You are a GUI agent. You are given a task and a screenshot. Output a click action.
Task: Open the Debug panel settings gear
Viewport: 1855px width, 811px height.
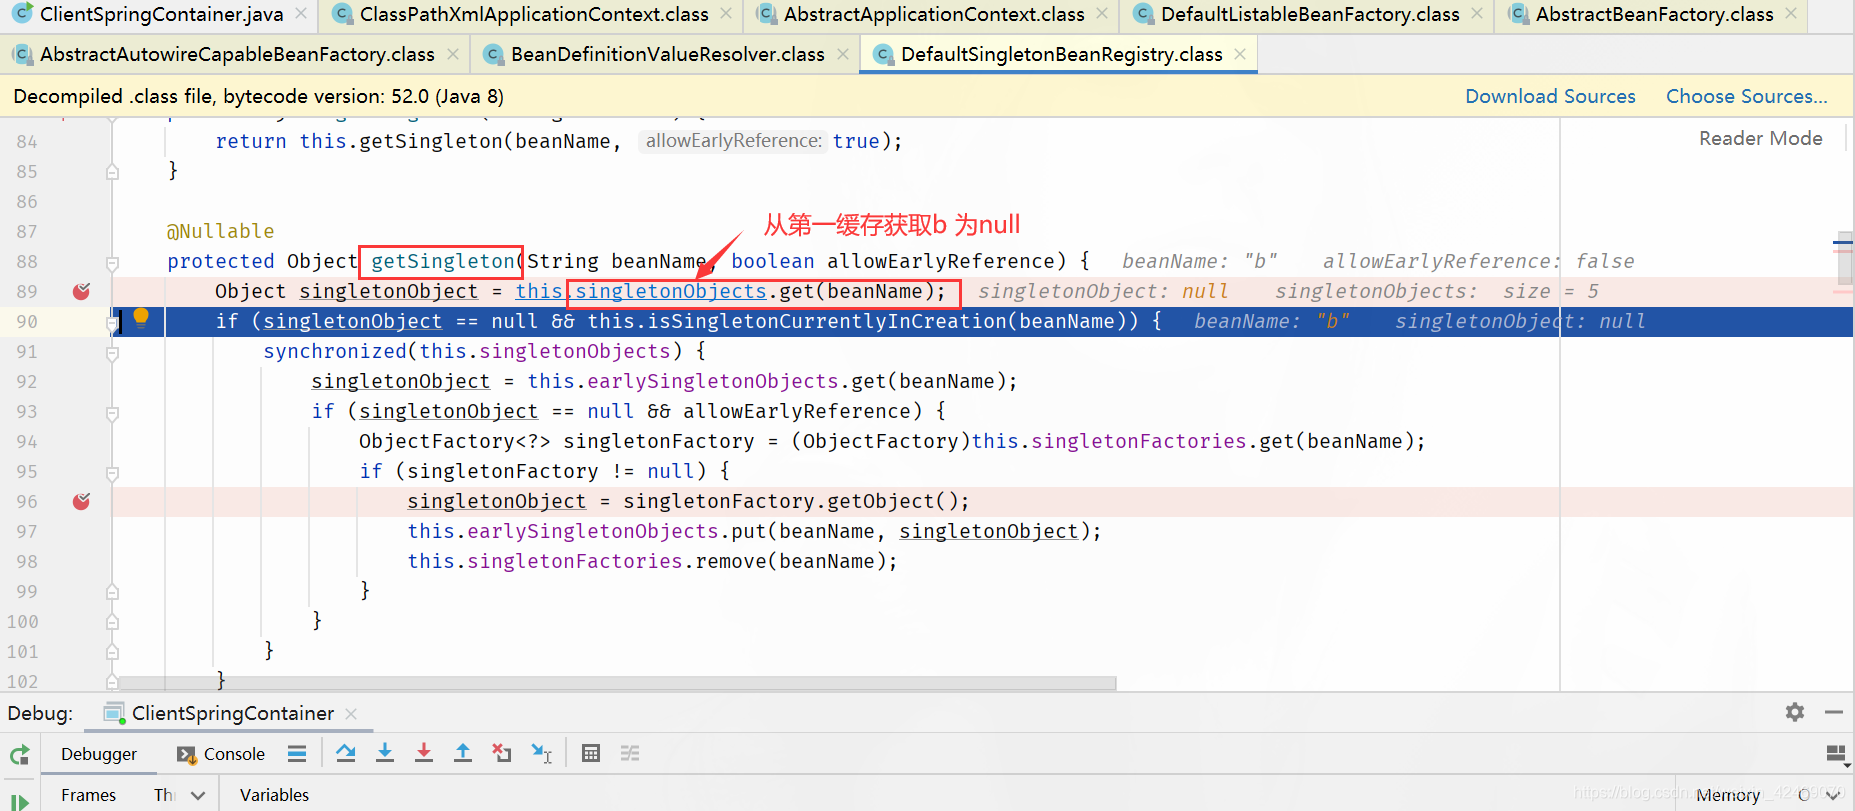(x=1795, y=712)
